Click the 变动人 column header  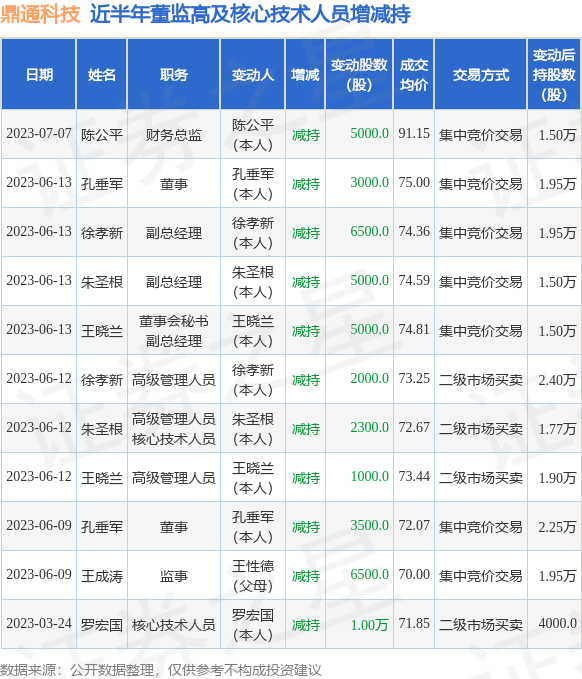point(252,74)
